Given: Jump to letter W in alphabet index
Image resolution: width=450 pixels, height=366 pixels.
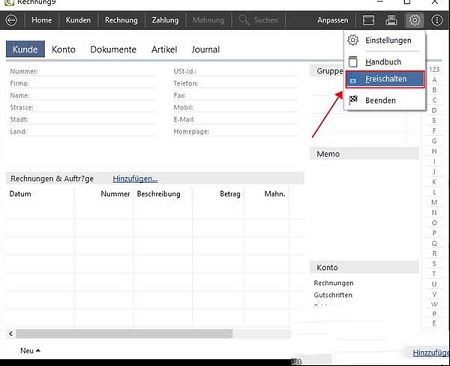Looking at the screenshot, I should click(434, 304).
